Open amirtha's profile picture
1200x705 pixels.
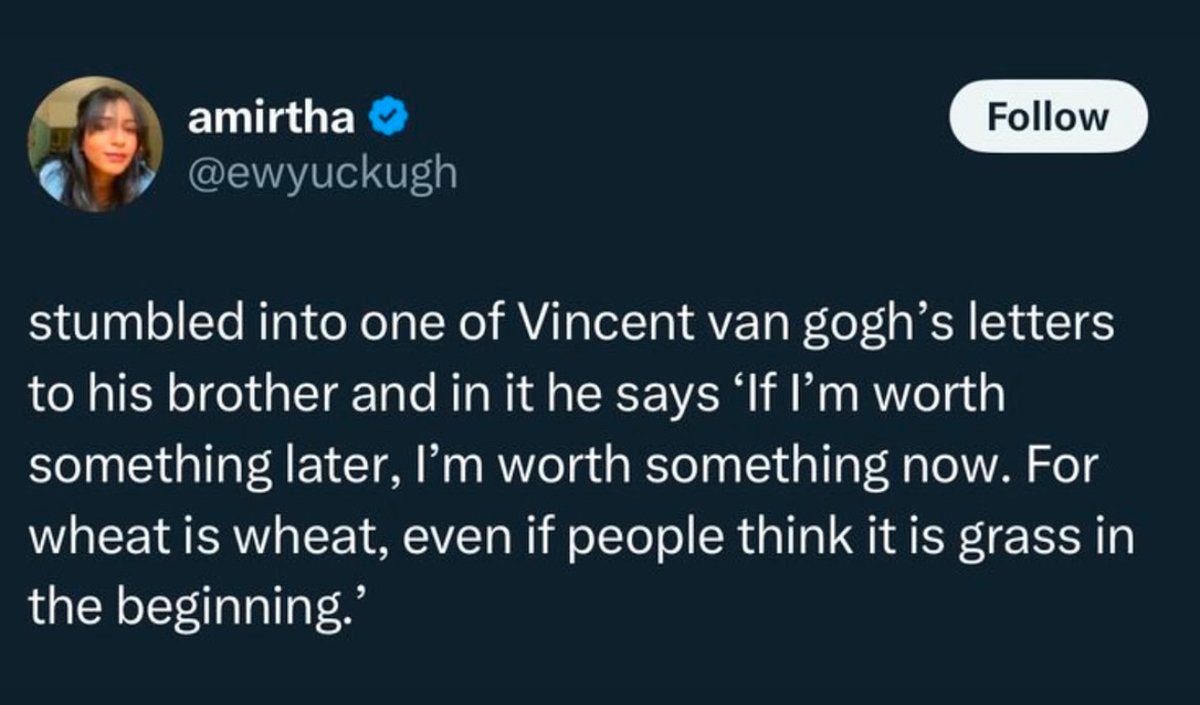95,144
